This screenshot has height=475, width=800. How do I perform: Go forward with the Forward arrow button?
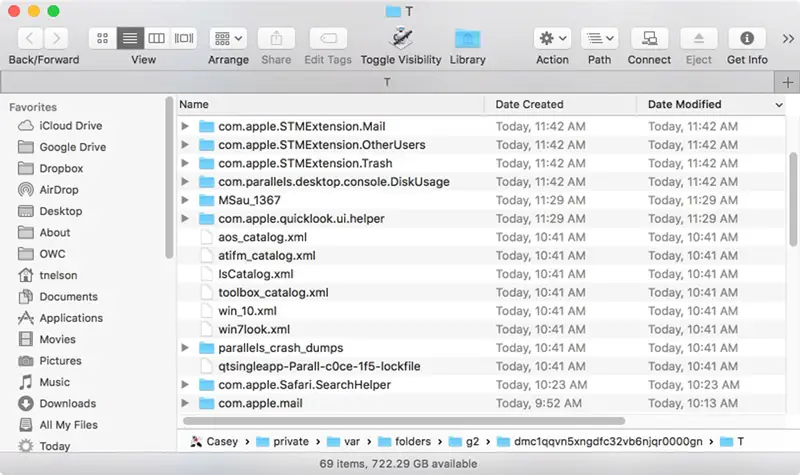click(56, 38)
